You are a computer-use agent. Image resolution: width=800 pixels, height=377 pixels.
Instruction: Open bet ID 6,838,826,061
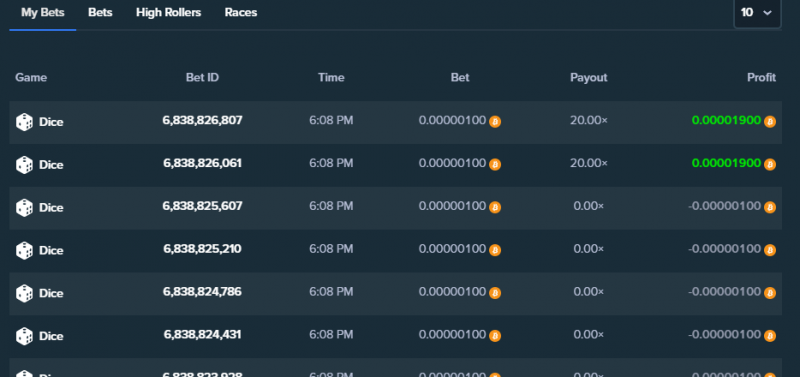[x=203, y=163]
